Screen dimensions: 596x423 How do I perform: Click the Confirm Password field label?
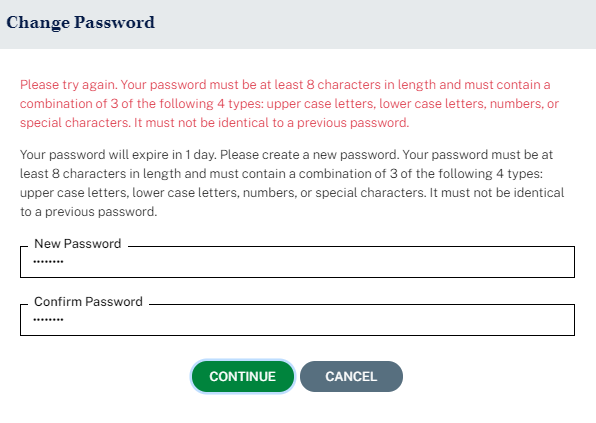pyautogui.click(x=88, y=301)
